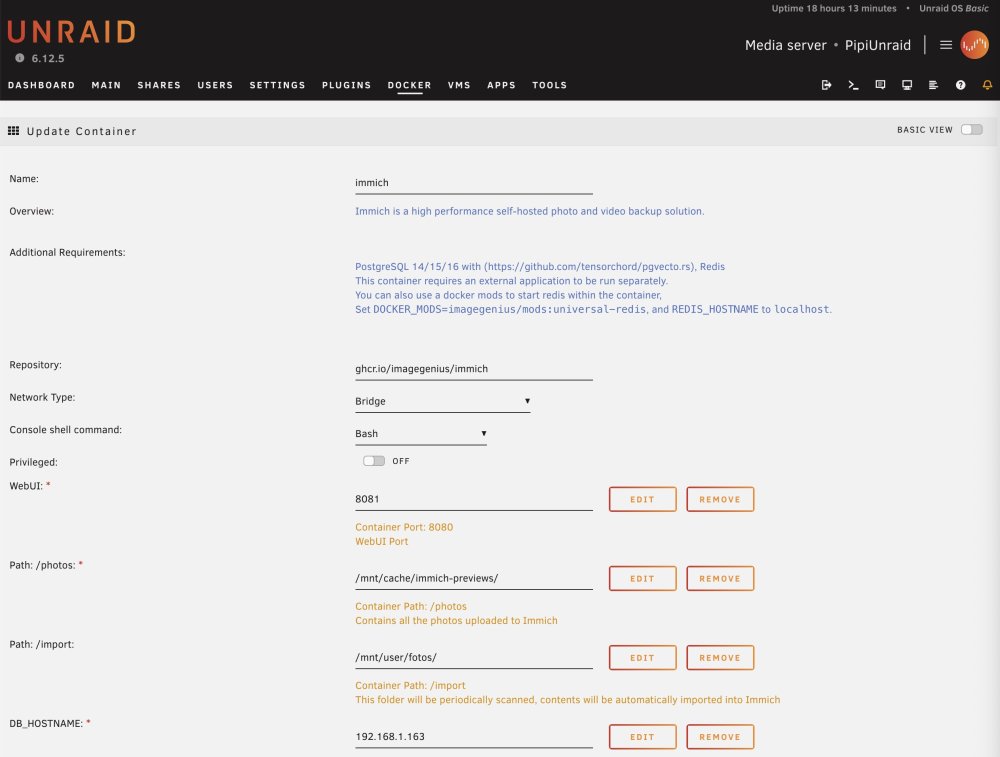1000x757 pixels.
Task: Toggle the Basic View switch
Action: 972,129
